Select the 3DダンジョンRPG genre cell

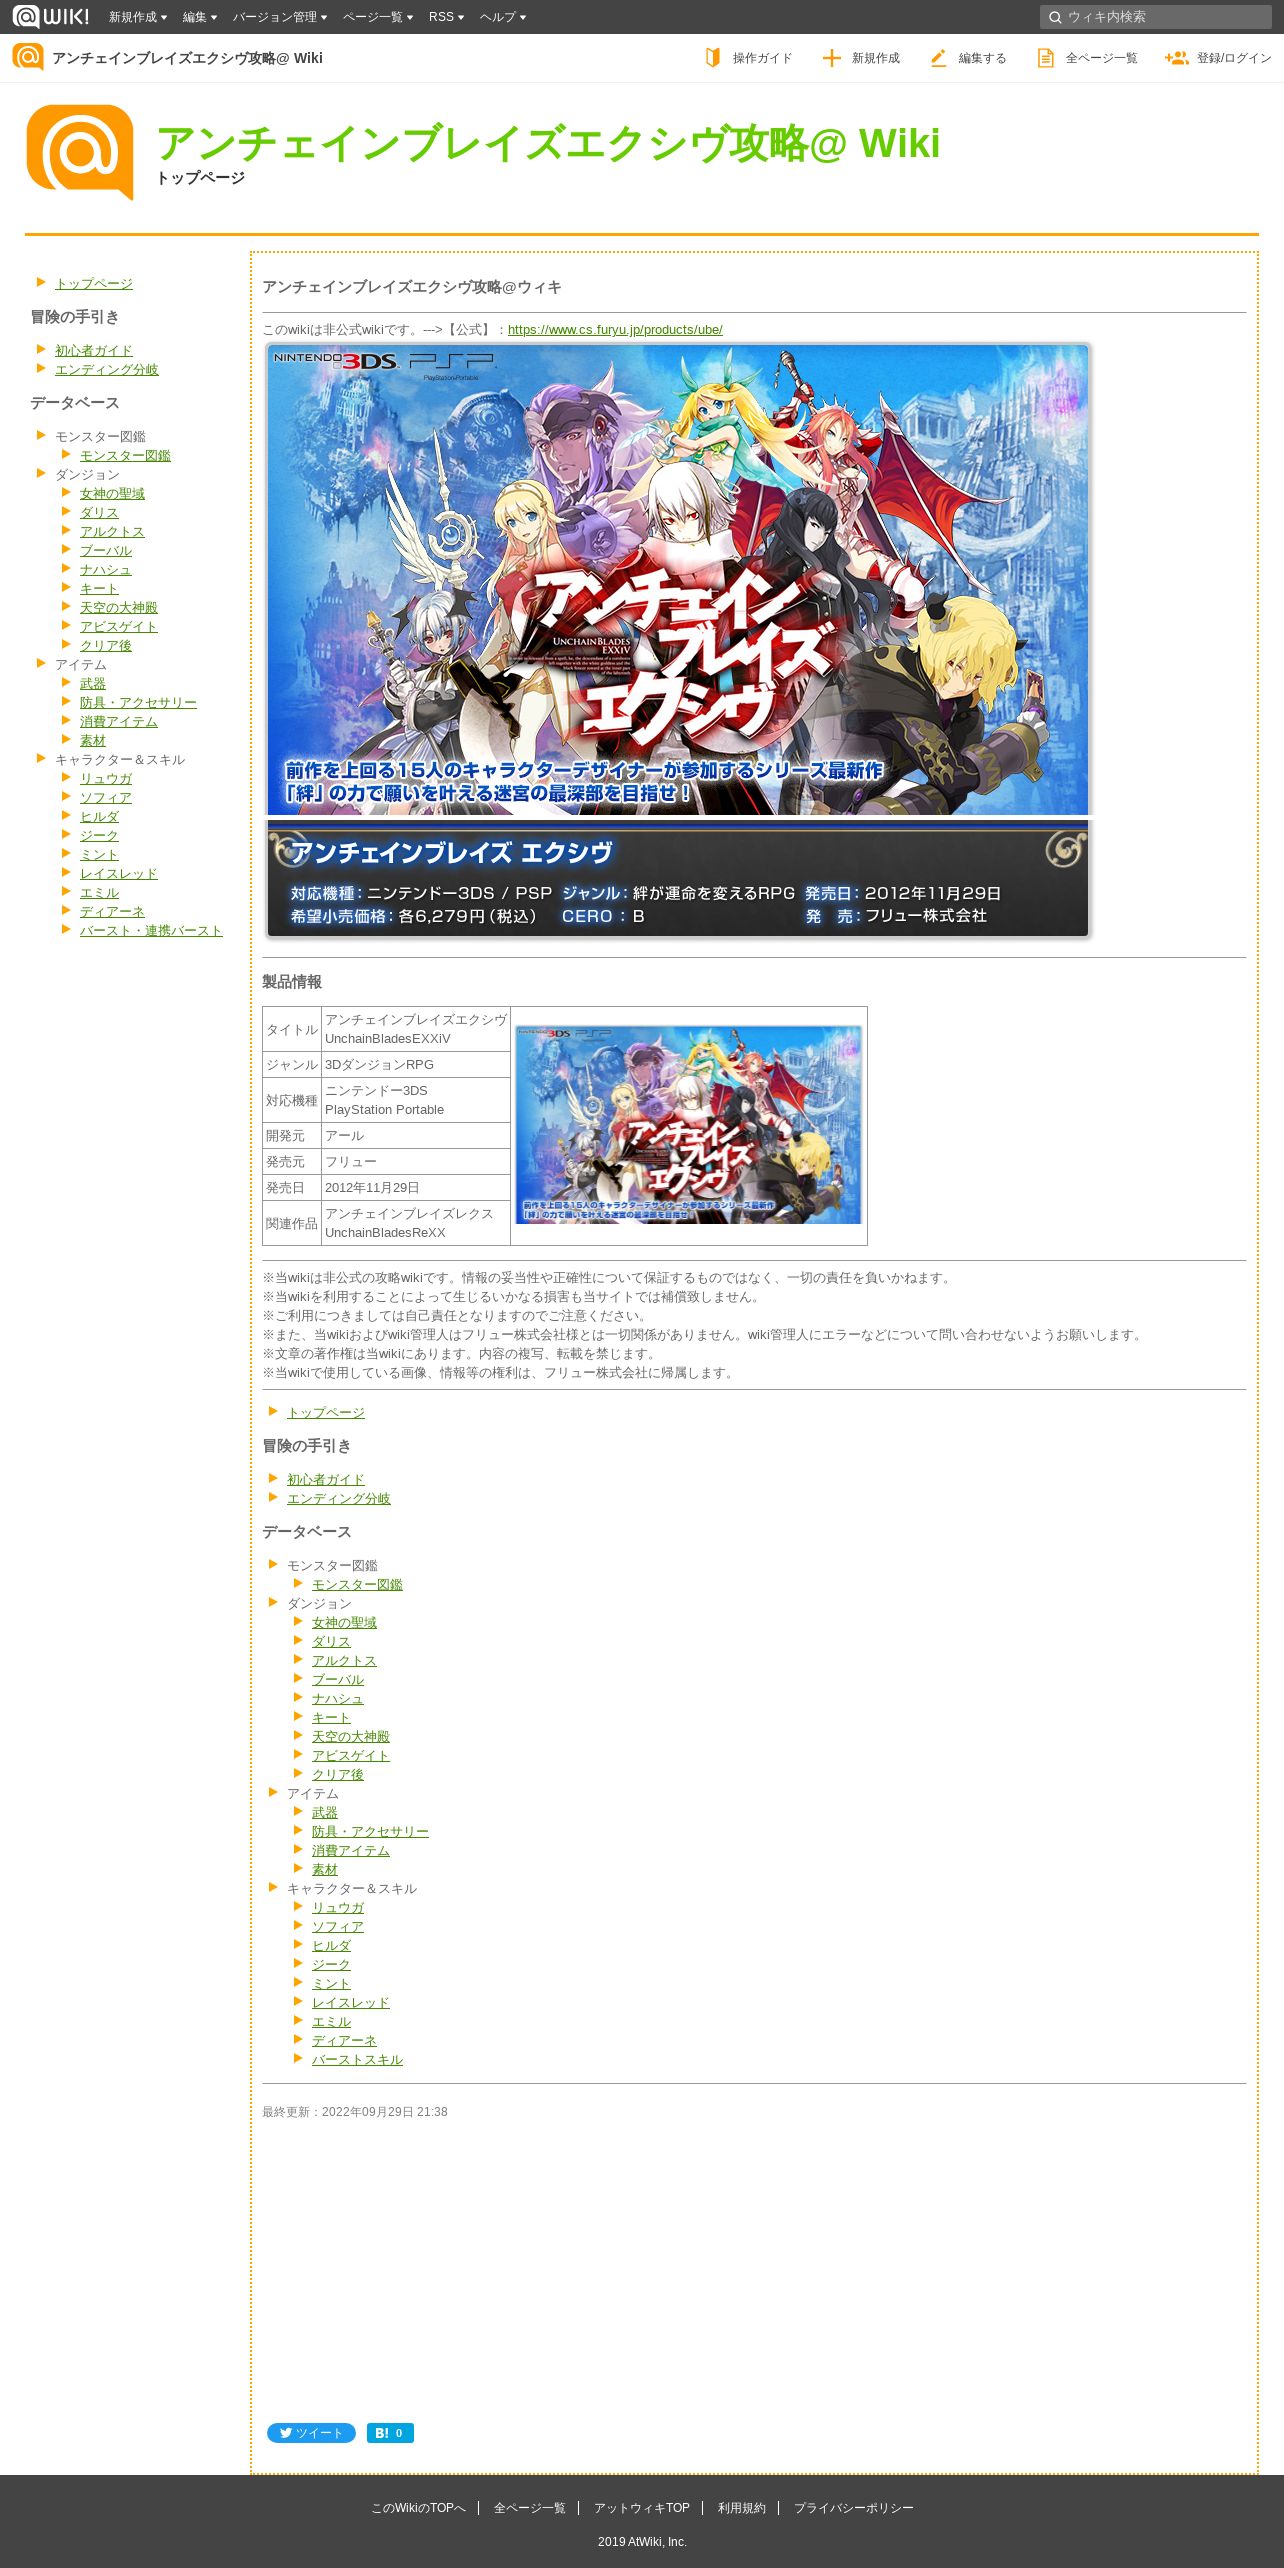tap(416, 1065)
